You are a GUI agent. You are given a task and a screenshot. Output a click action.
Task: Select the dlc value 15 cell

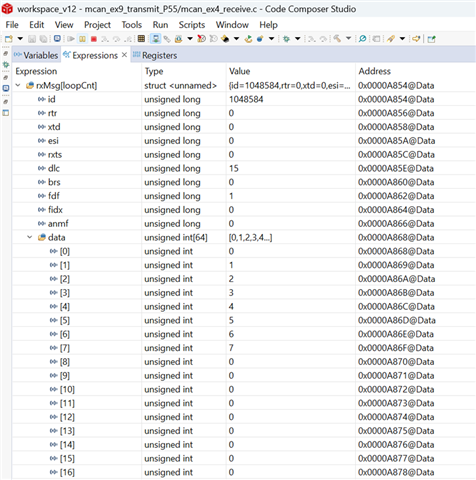click(x=291, y=168)
